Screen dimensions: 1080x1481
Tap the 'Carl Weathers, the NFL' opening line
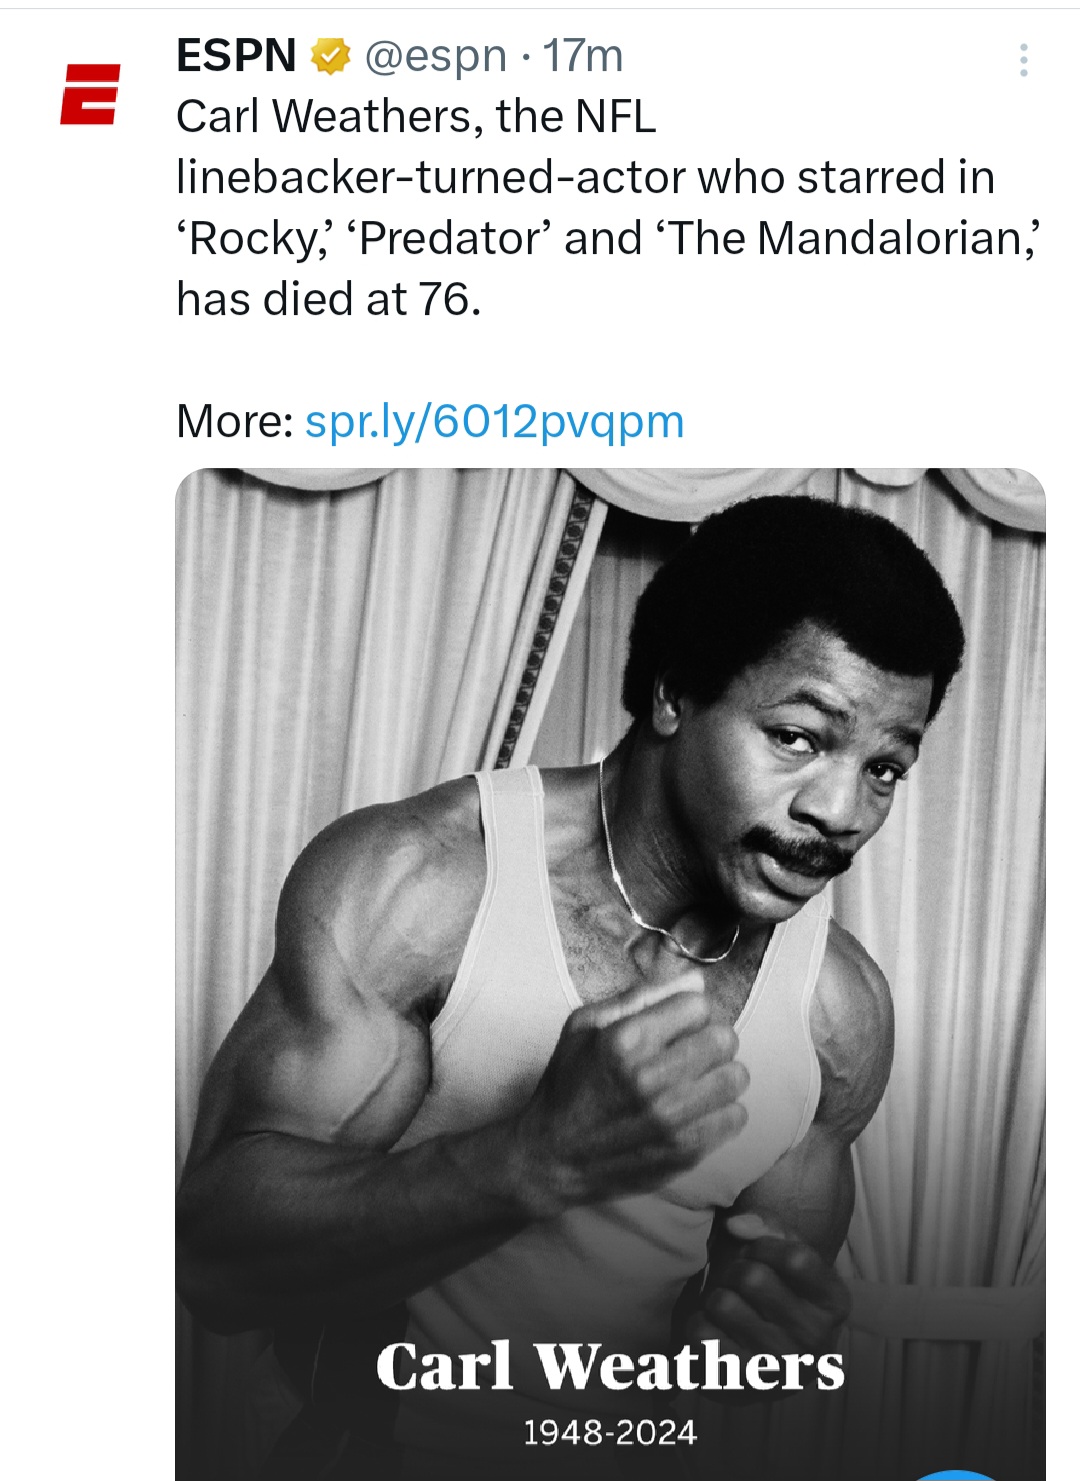[416, 117]
